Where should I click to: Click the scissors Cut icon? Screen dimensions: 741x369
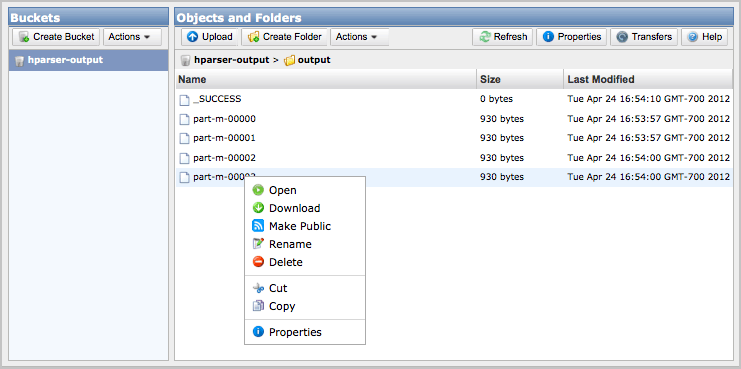pyautogui.click(x=258, y=288)
